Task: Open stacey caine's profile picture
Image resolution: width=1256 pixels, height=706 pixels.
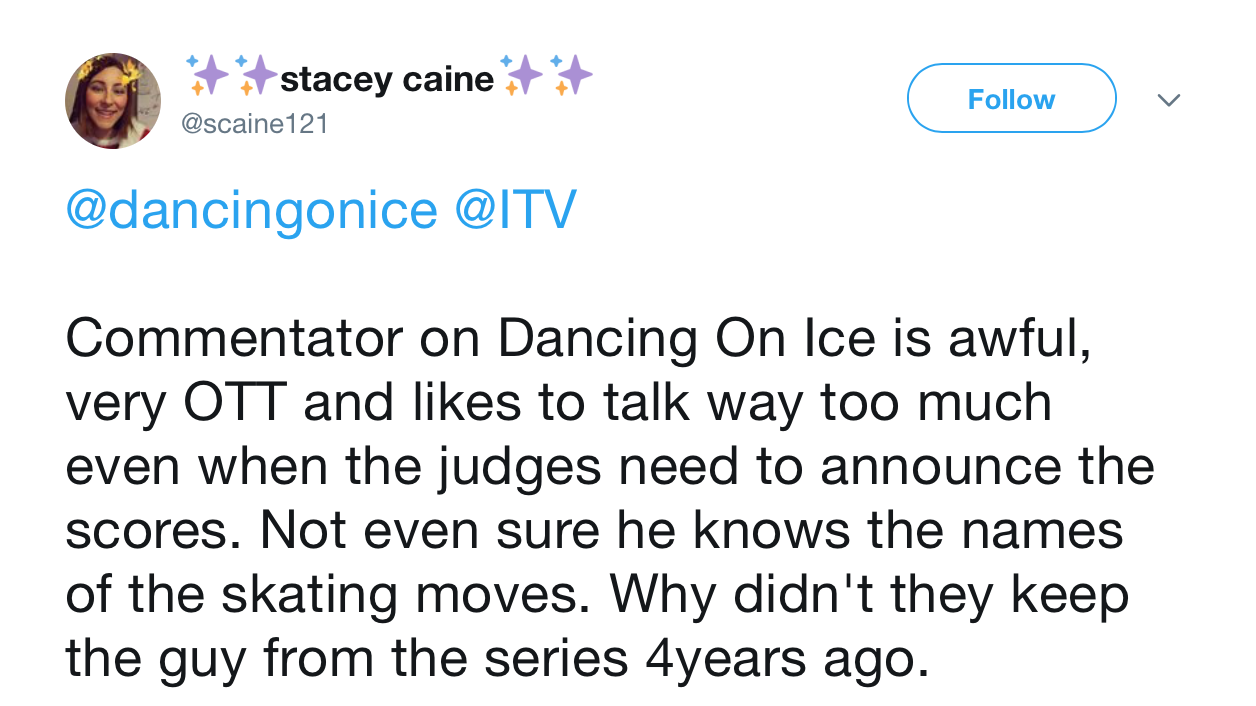Action: [x=113, y=101]
